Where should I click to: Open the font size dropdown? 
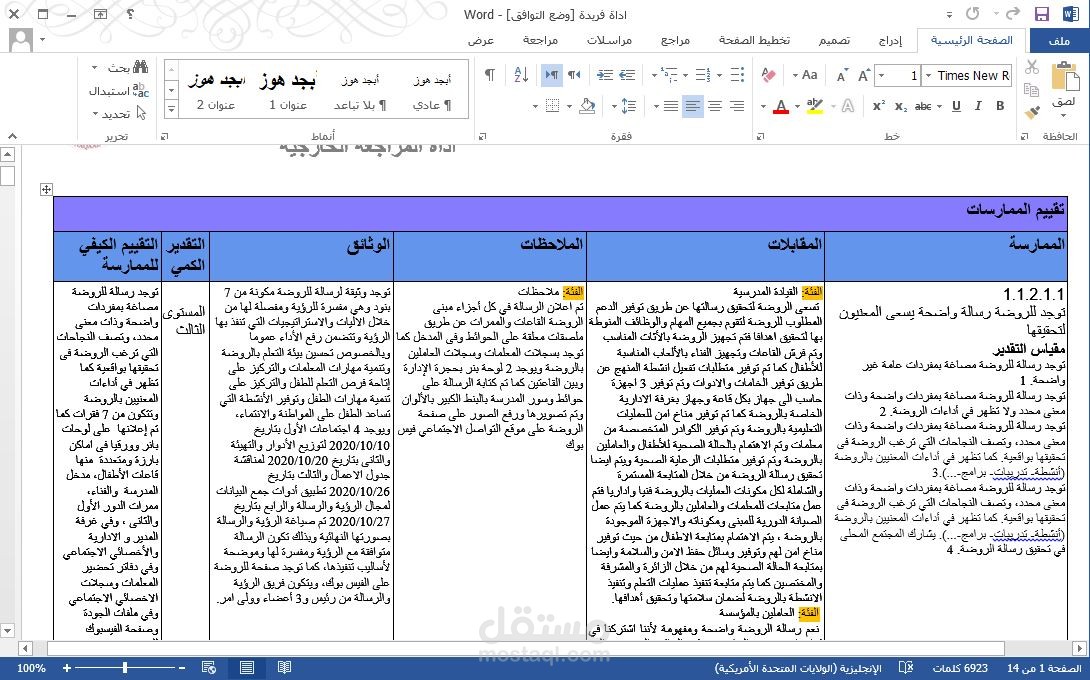tap(882, 75)
